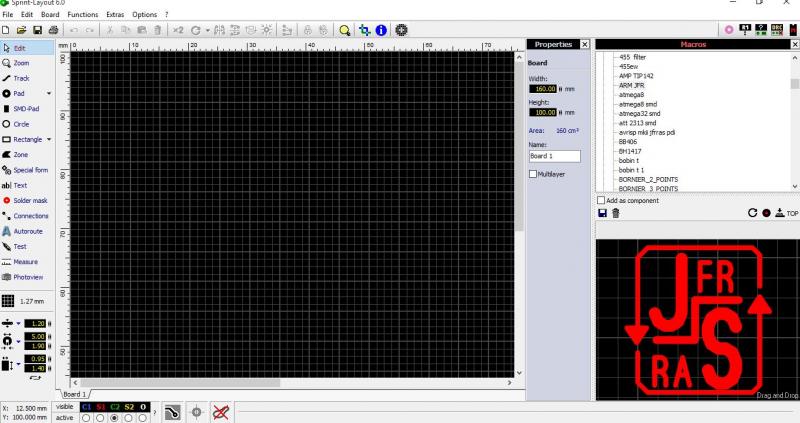This screenshot has width=800, height=423.
Task: Start the Autoroute tool
Action: click(27, 231)
